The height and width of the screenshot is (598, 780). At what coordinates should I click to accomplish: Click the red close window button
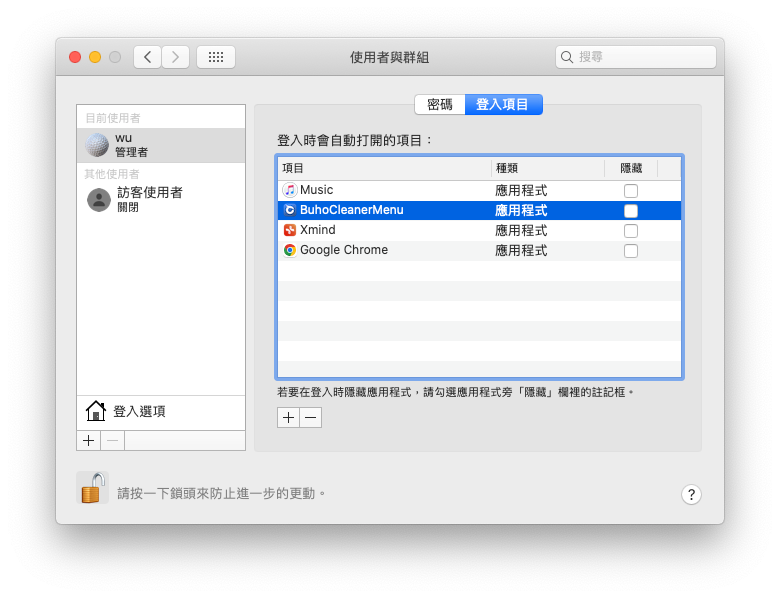point(75,57)
